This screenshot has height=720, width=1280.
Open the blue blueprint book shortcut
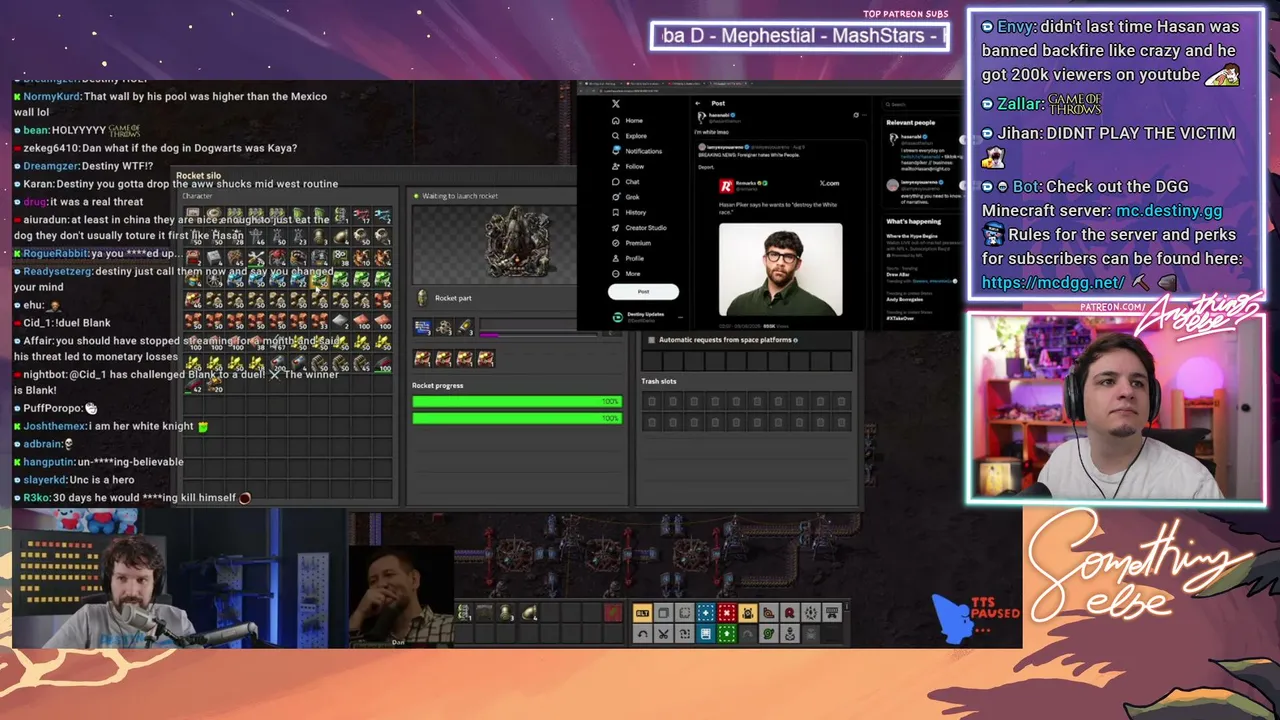(x=706, y=634)
